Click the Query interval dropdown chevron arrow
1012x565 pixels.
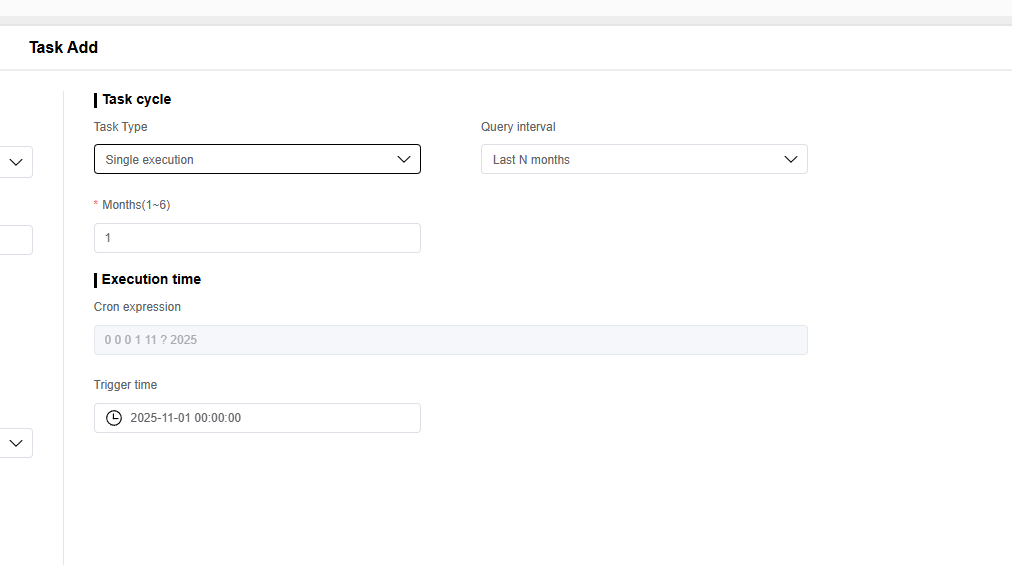click(x=791, y=159)
